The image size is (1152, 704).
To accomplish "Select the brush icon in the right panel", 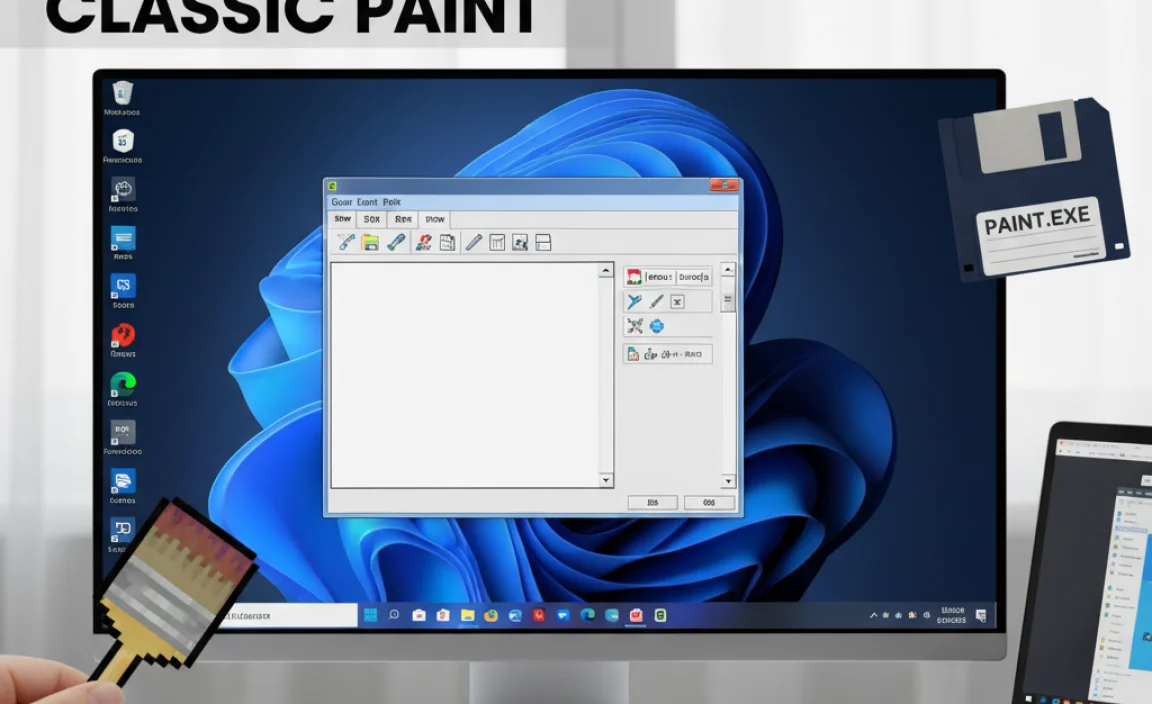I will (655, 301).
